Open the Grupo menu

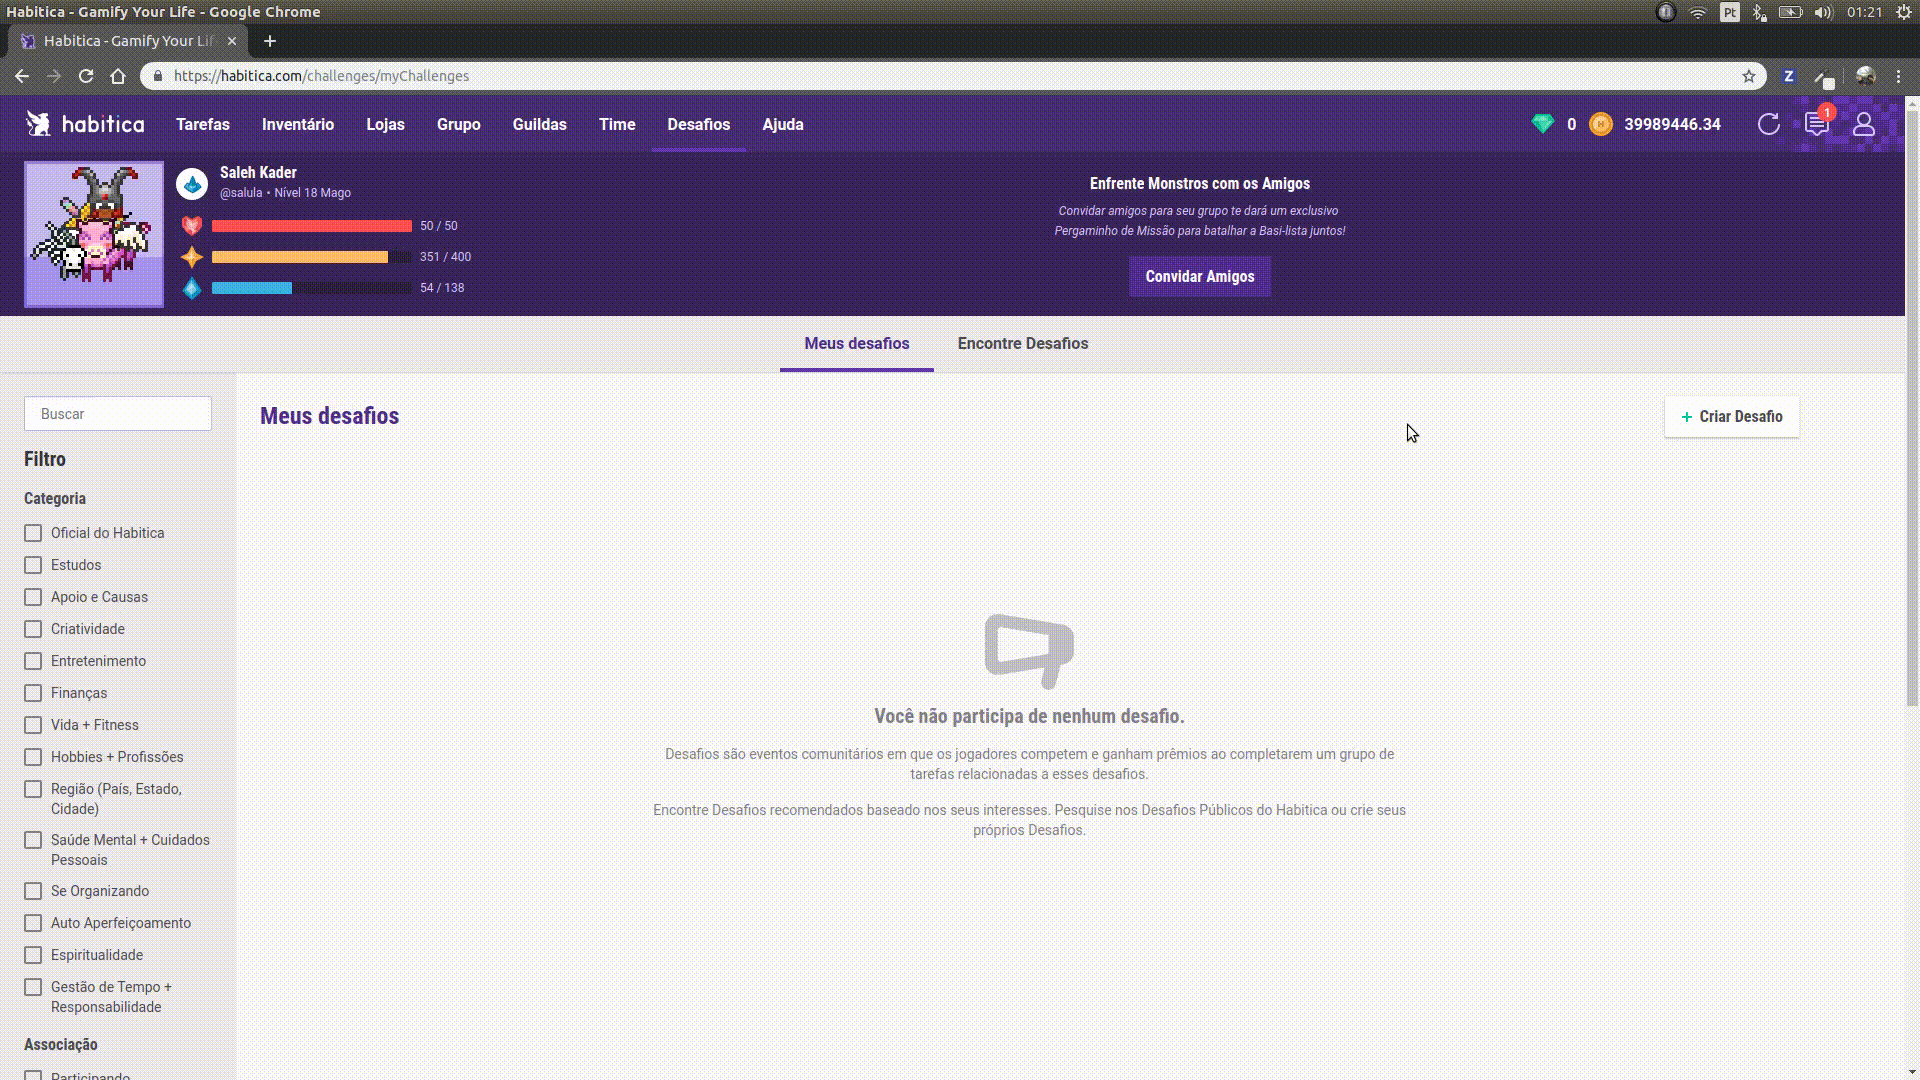pos(459,124)
